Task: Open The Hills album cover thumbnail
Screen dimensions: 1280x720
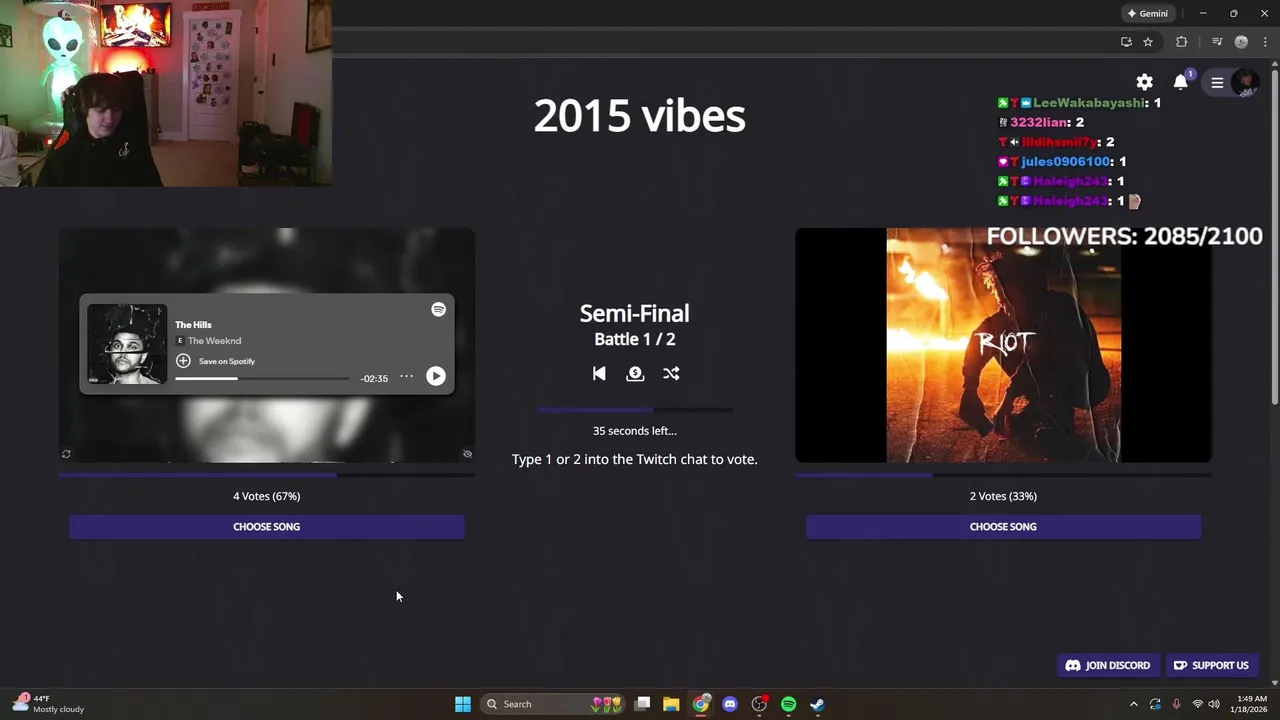Action: pyautogui.click(x=127, y=344)
